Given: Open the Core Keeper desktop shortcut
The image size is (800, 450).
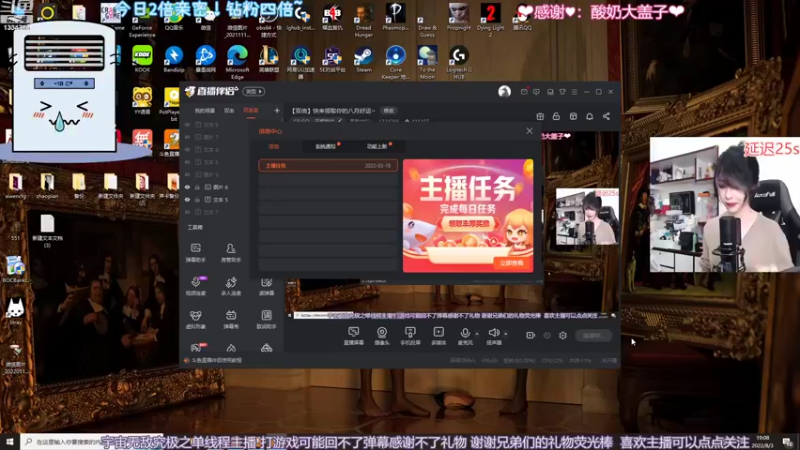Looking at the screenshot, I should [x=395, y=61].
